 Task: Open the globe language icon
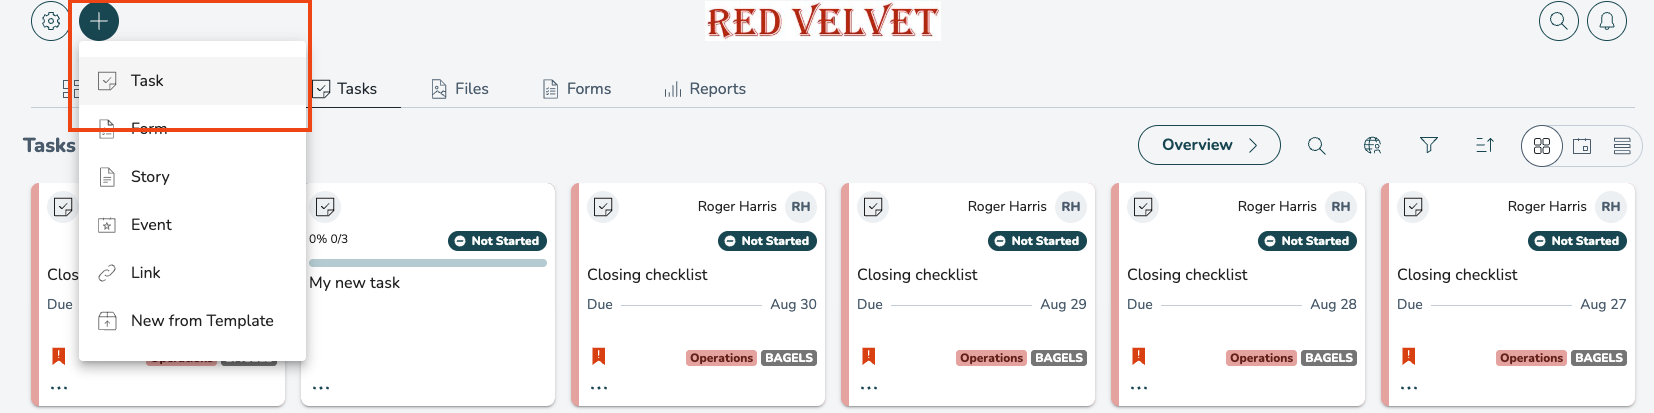pyautogui.click(x=1373, y=146)
